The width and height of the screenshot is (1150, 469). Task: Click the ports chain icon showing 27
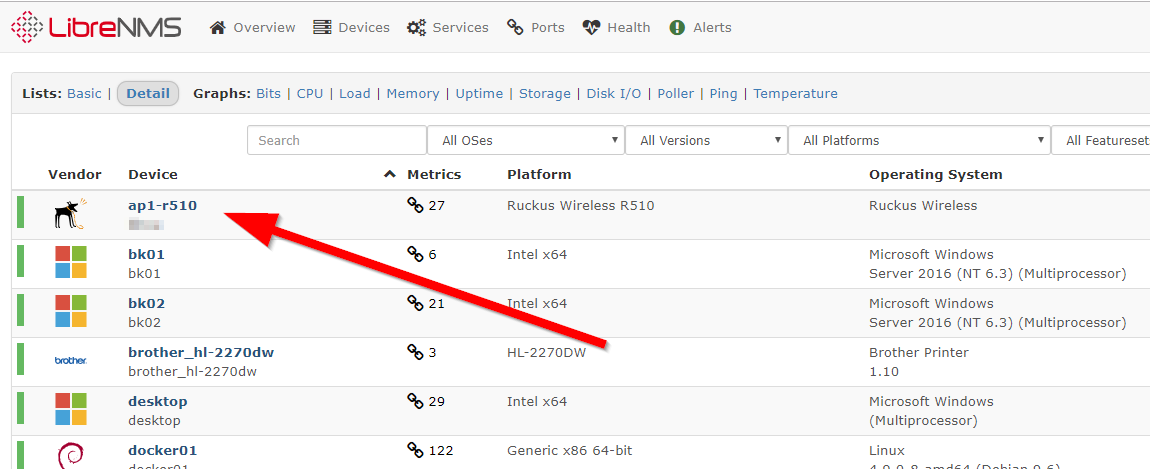415,206
